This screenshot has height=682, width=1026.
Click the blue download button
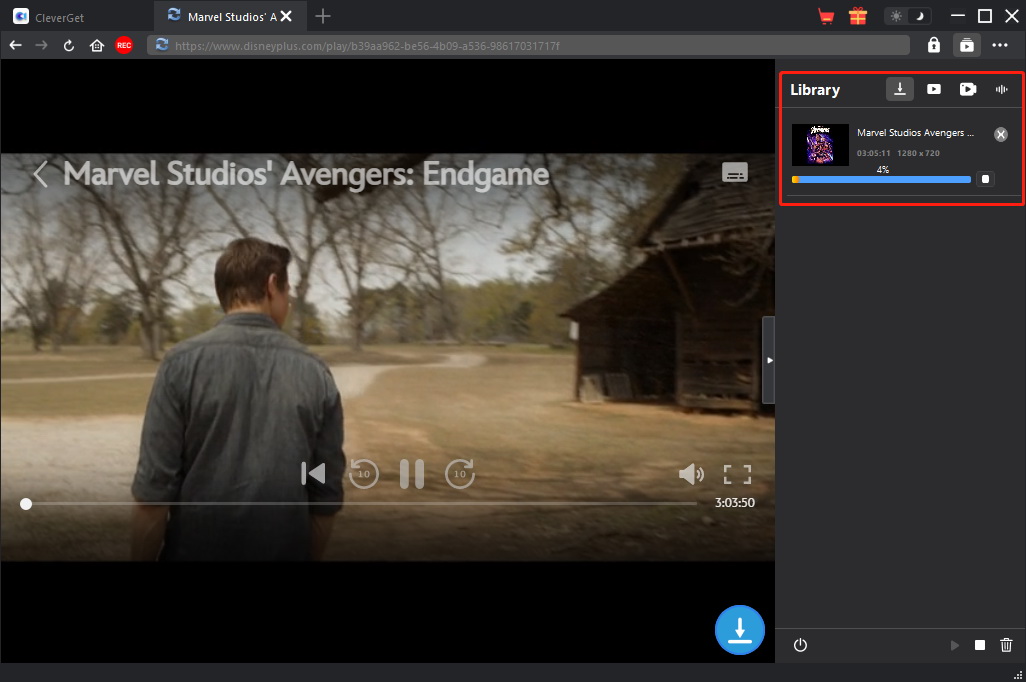[x=740, y=630]
